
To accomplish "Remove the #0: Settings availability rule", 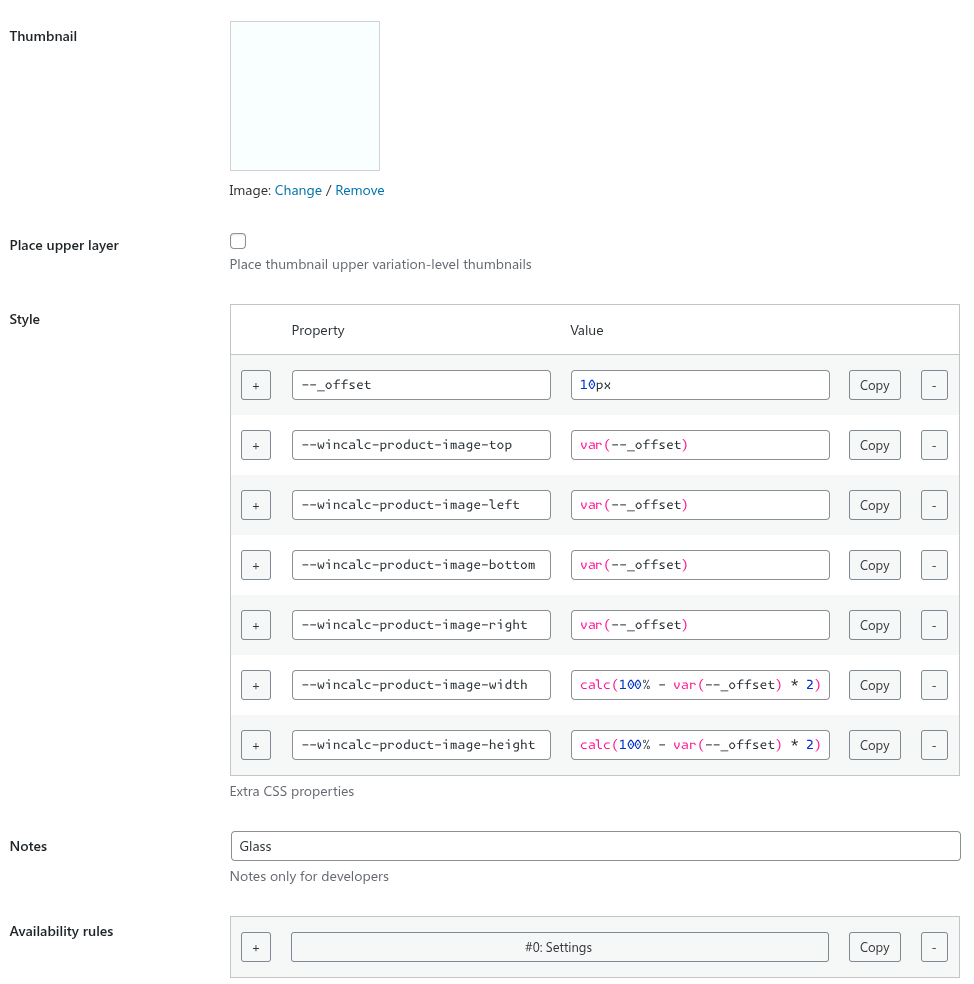I will point(934,947).
